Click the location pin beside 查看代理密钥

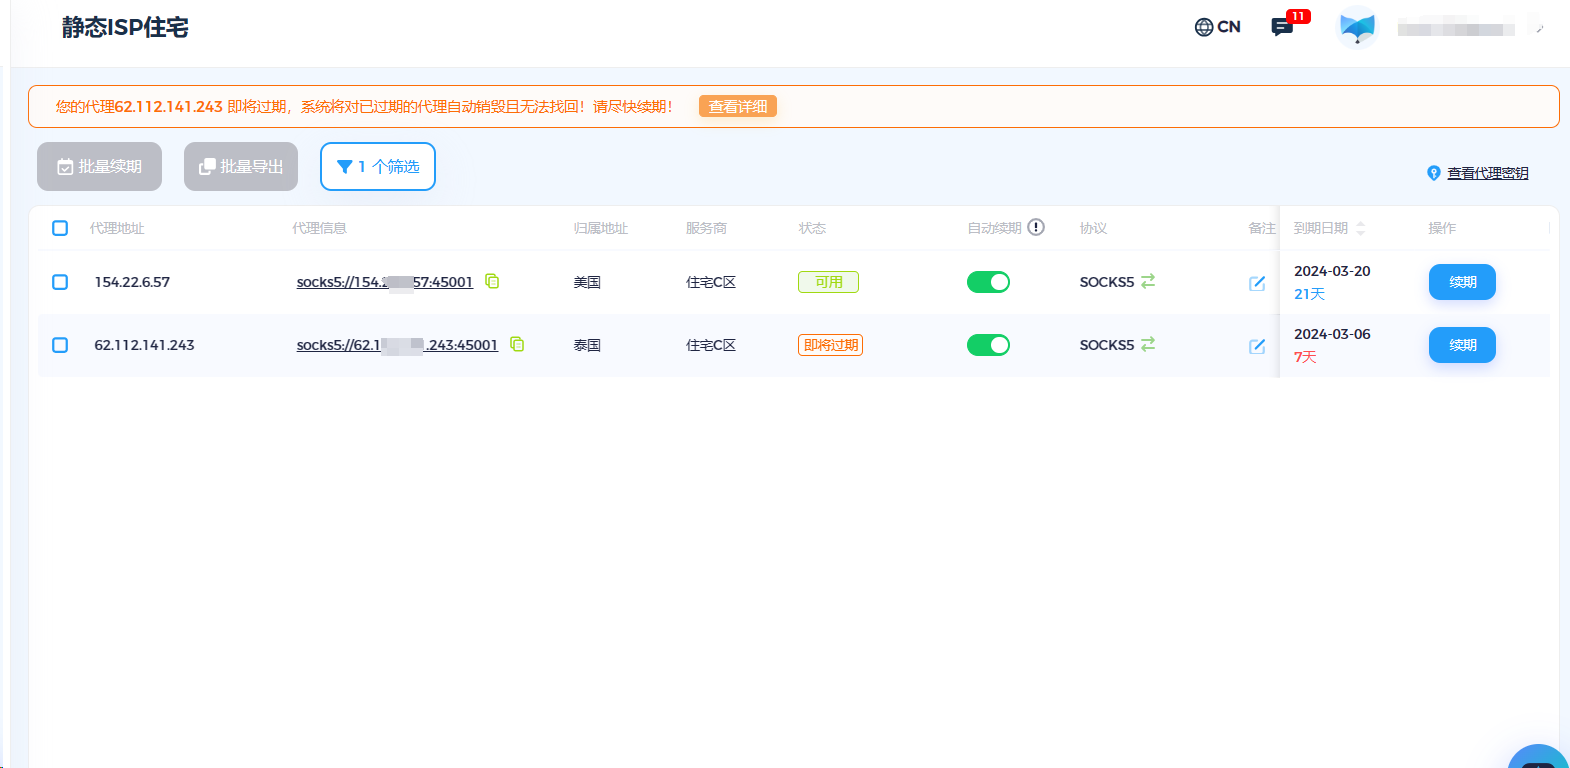pyautogui.click(x=1434, y=173)
